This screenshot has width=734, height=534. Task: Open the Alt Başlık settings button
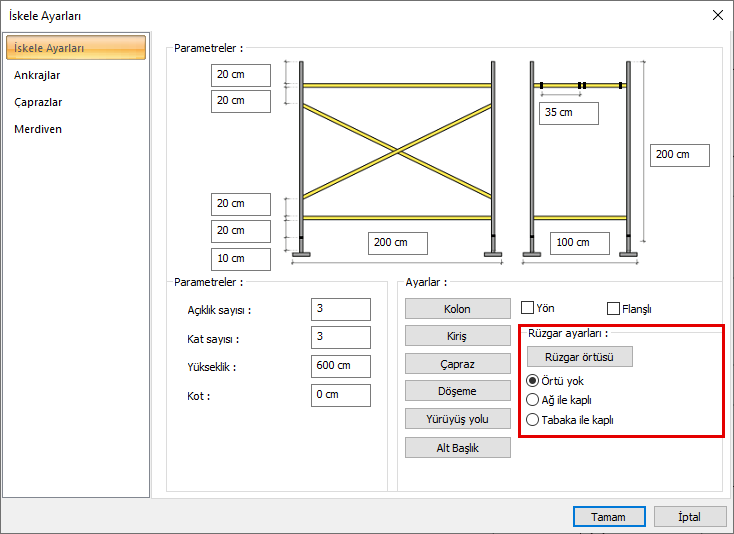(457, 448)
